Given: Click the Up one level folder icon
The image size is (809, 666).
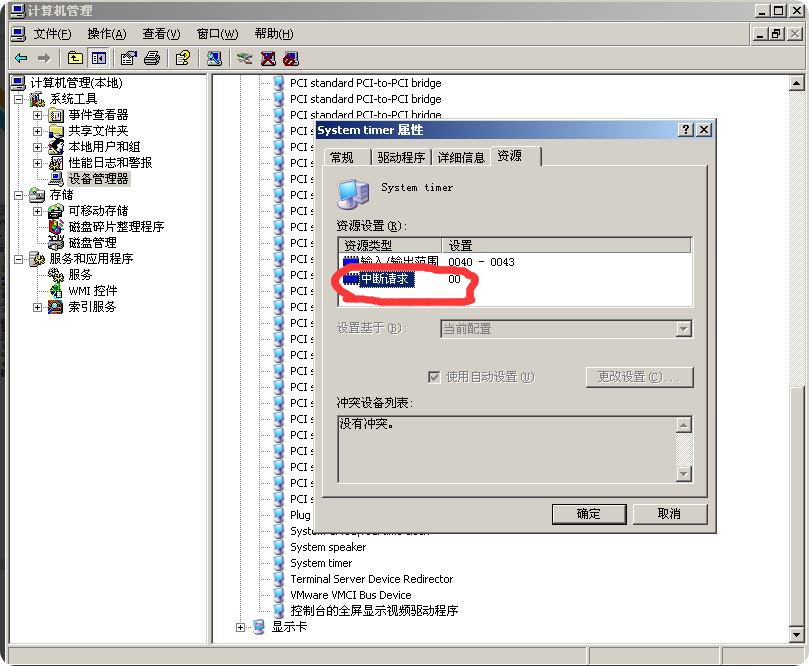Looking at the screenshot, I should point(75,58).
